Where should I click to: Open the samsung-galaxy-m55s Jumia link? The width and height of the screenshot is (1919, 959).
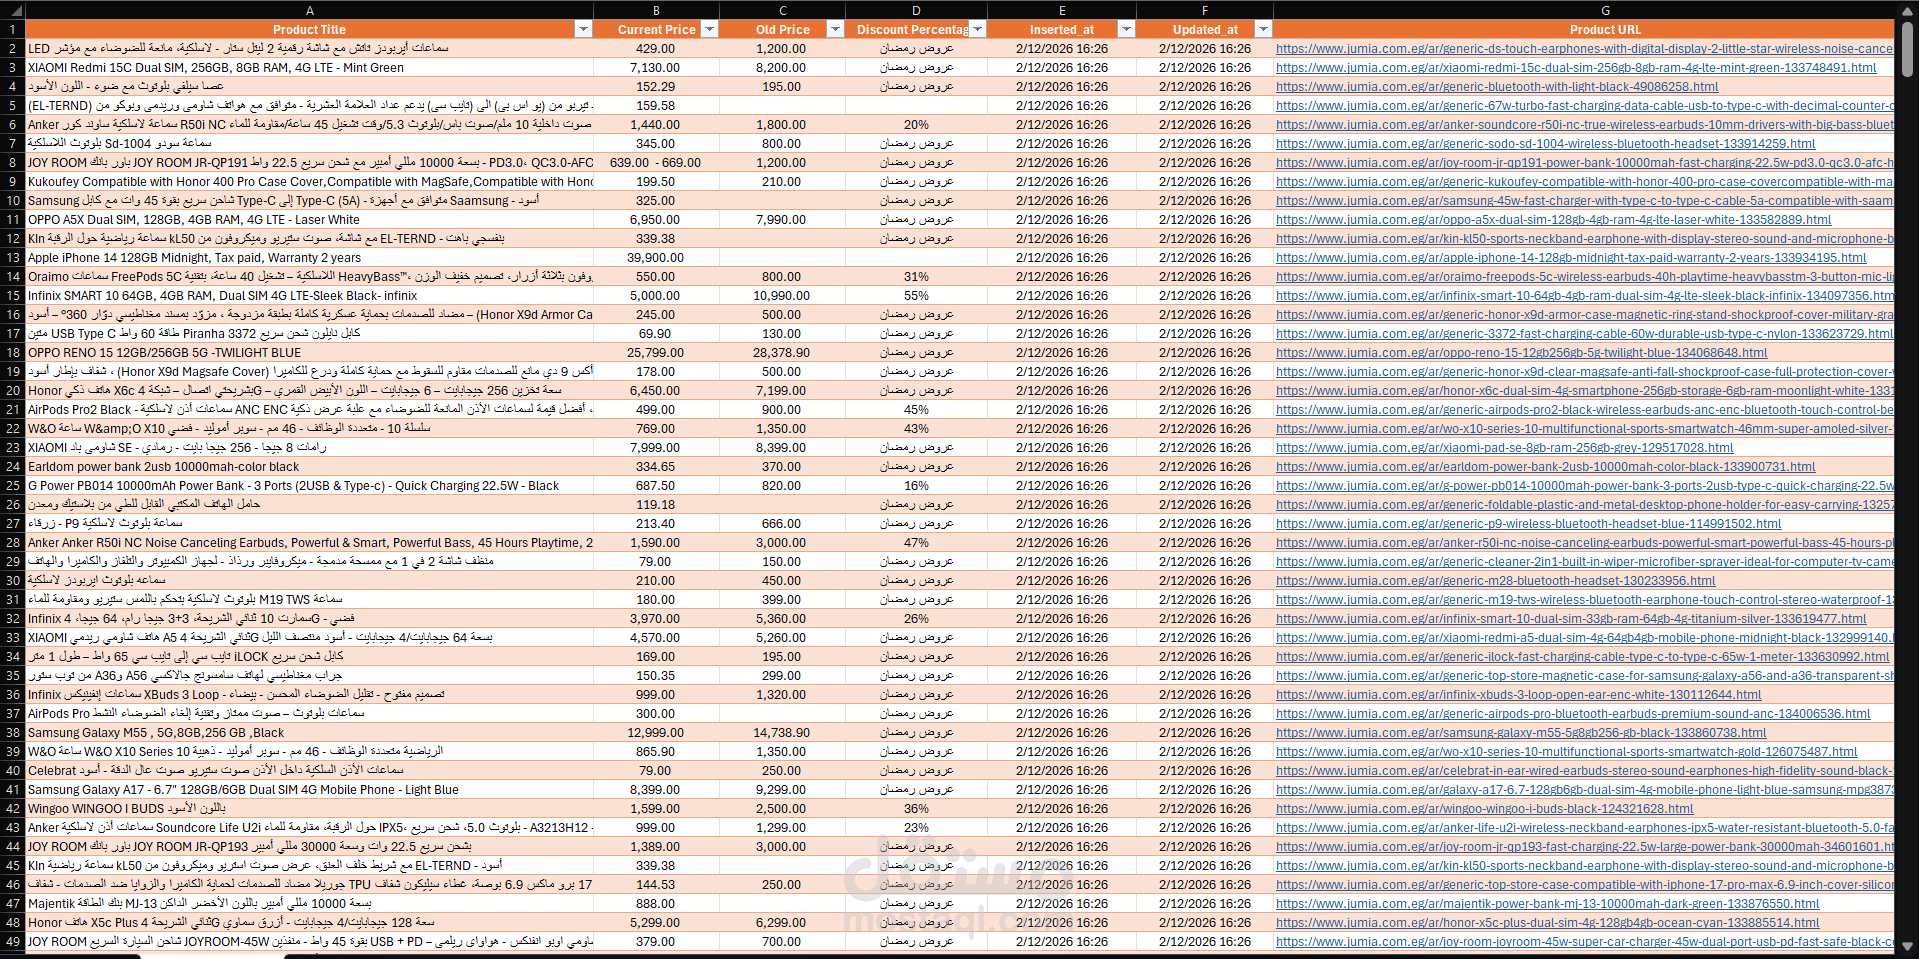pyautogui.click(x=1521, y=733)
